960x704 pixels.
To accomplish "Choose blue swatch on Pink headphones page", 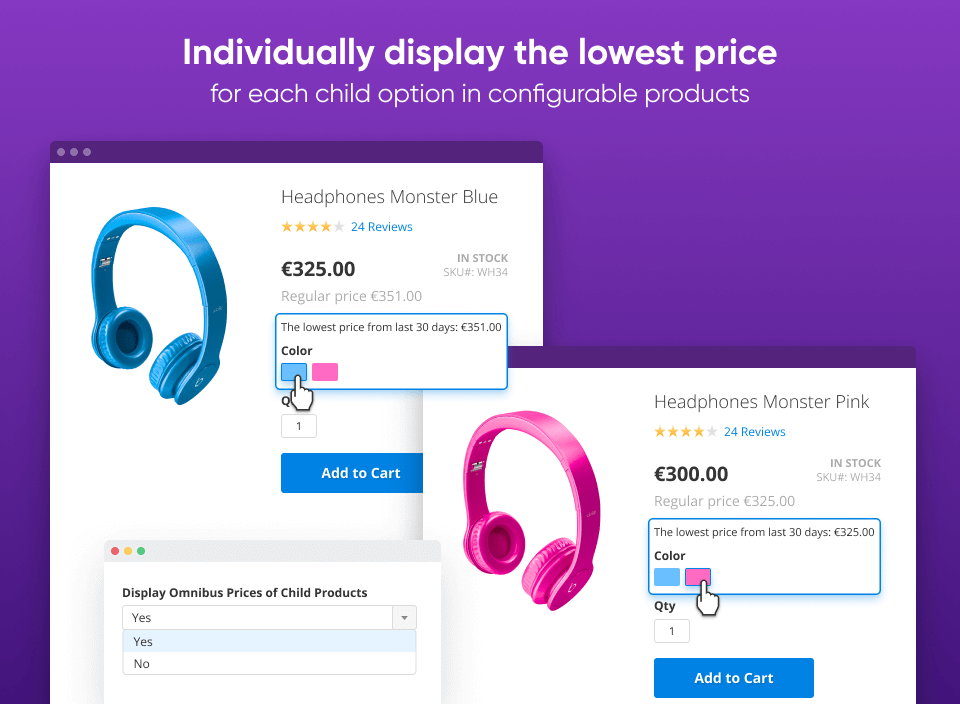I will (x=667, y=577).
